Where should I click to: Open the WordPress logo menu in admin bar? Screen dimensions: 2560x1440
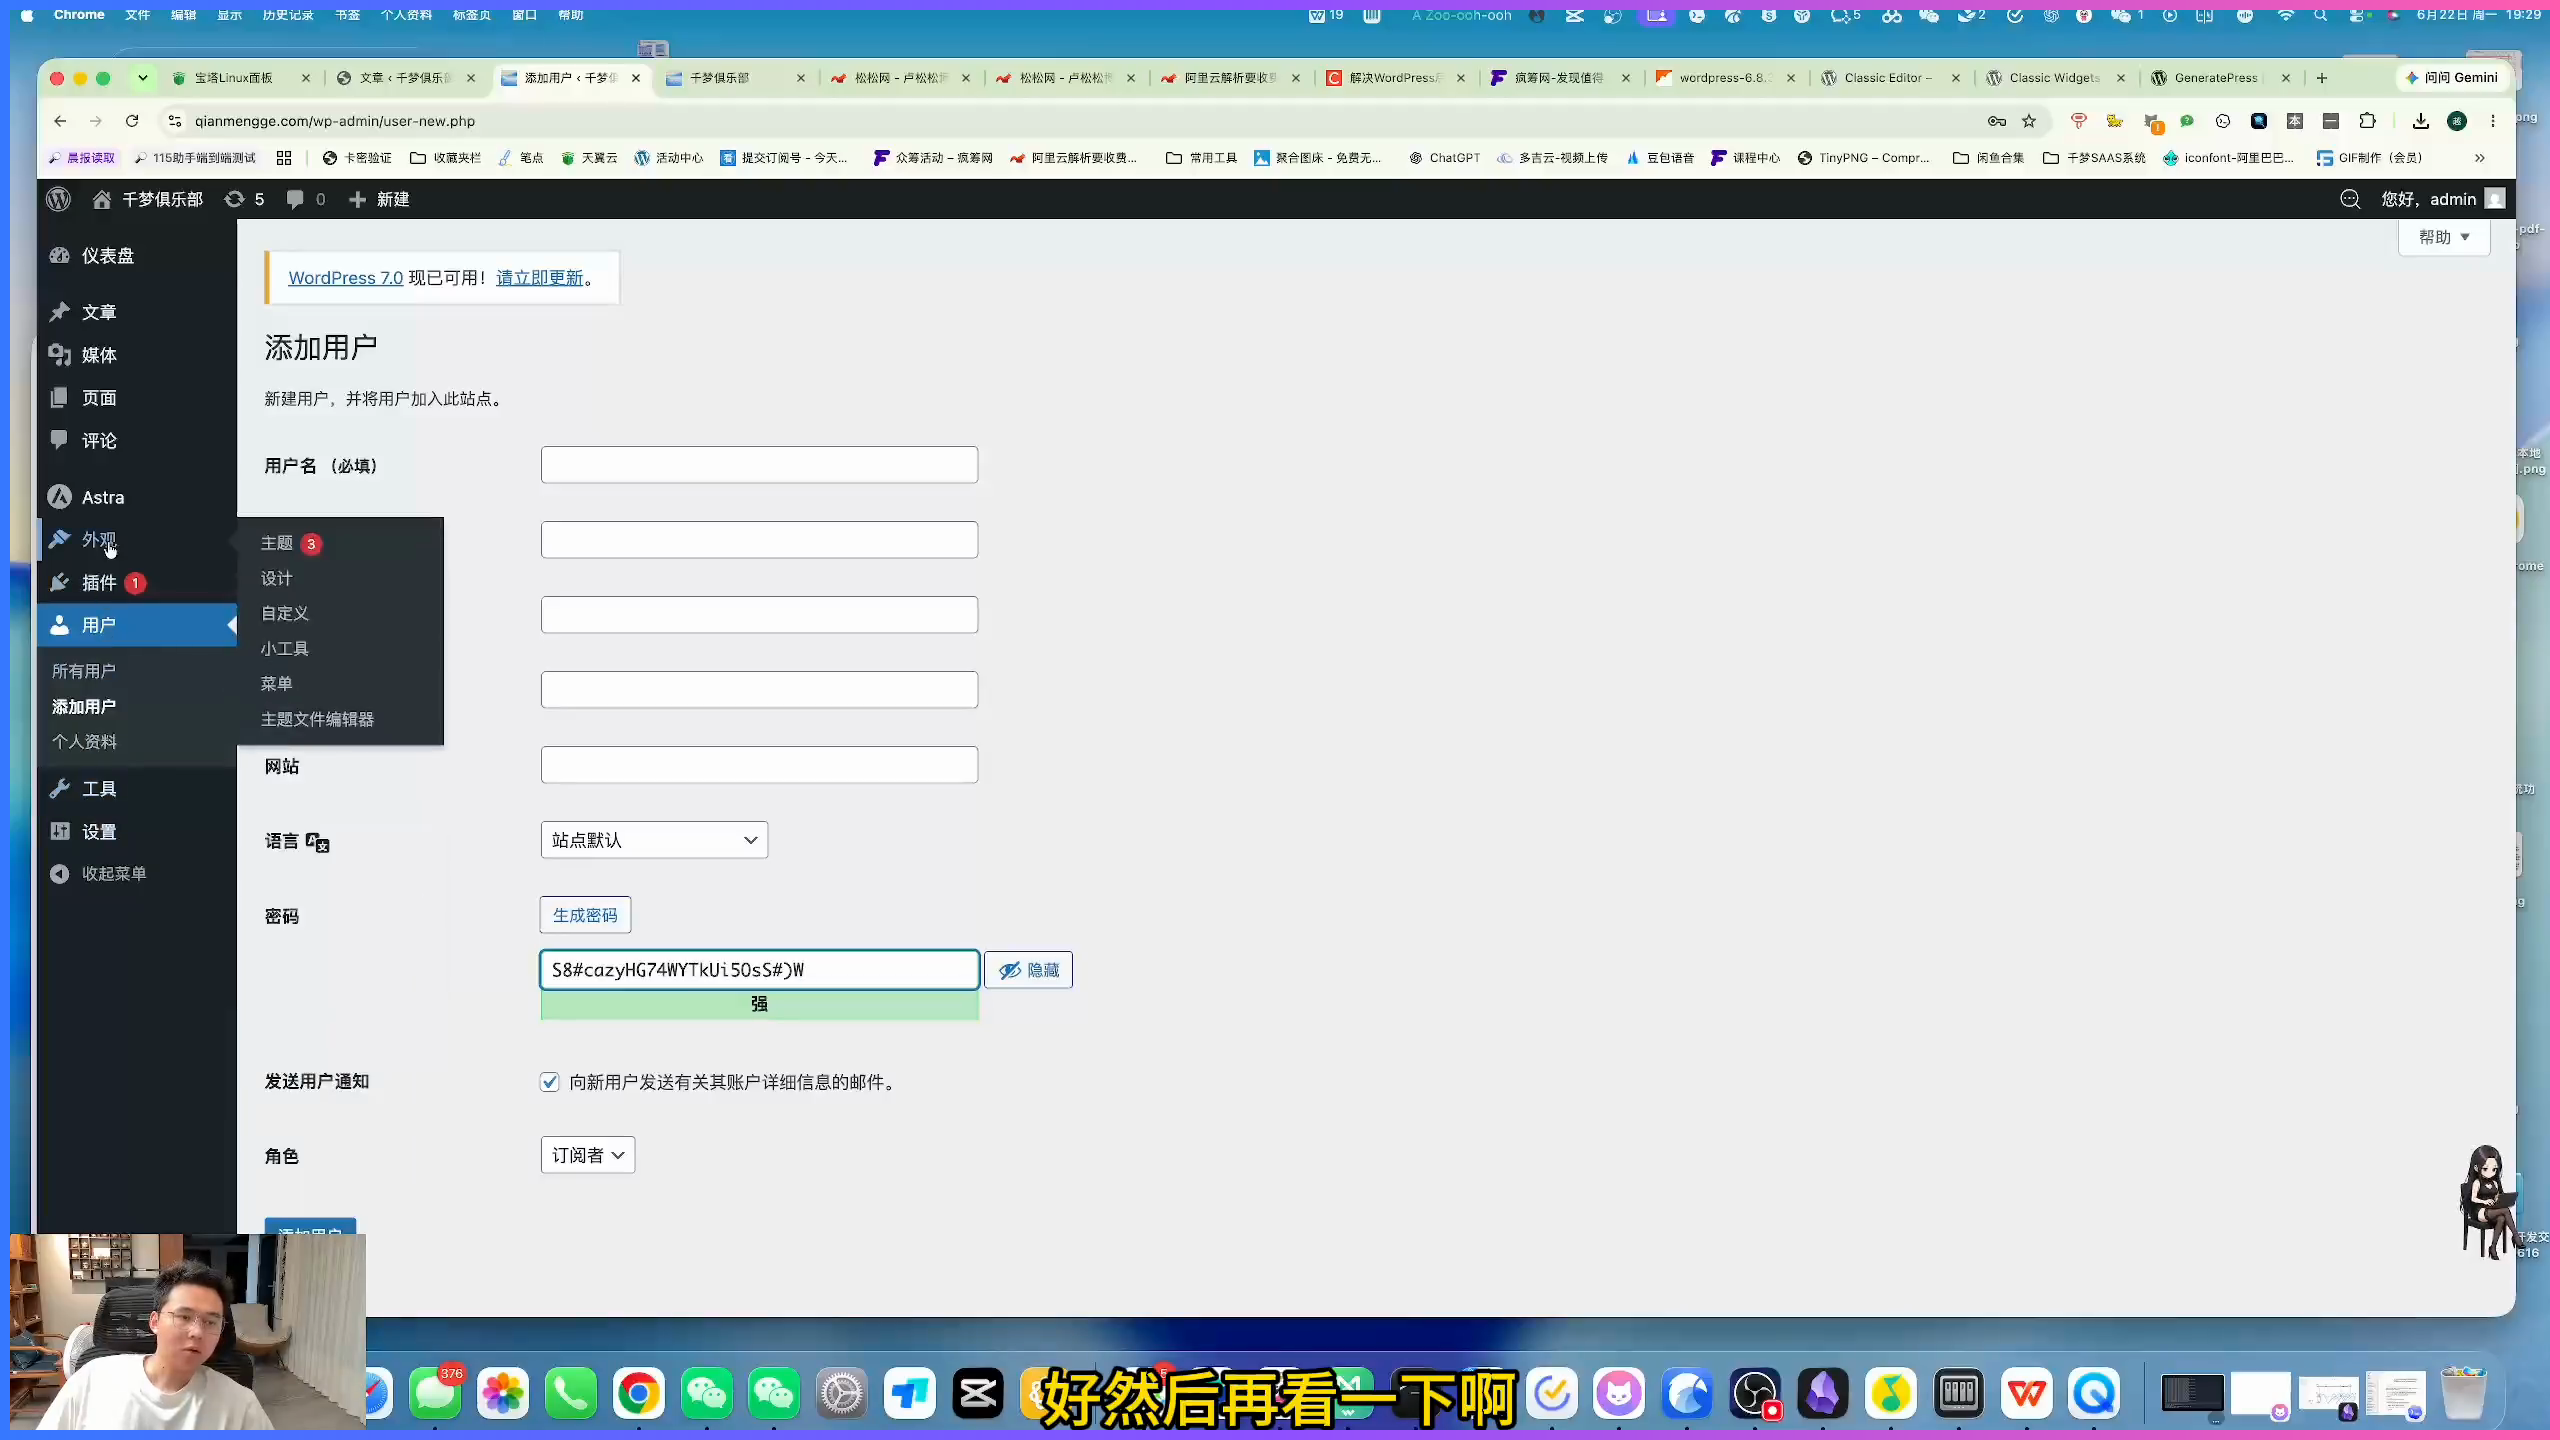tap(59, 199)
